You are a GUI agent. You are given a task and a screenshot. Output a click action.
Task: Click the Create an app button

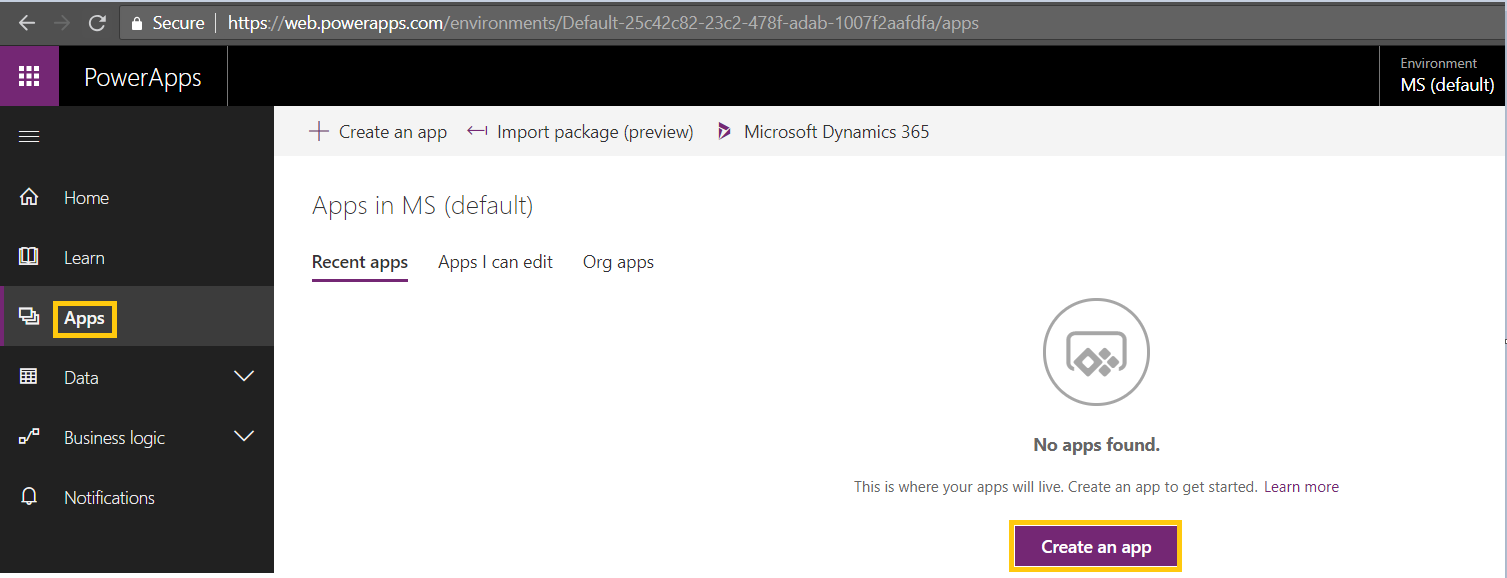pyautogui.click(x=1094, y=546)
